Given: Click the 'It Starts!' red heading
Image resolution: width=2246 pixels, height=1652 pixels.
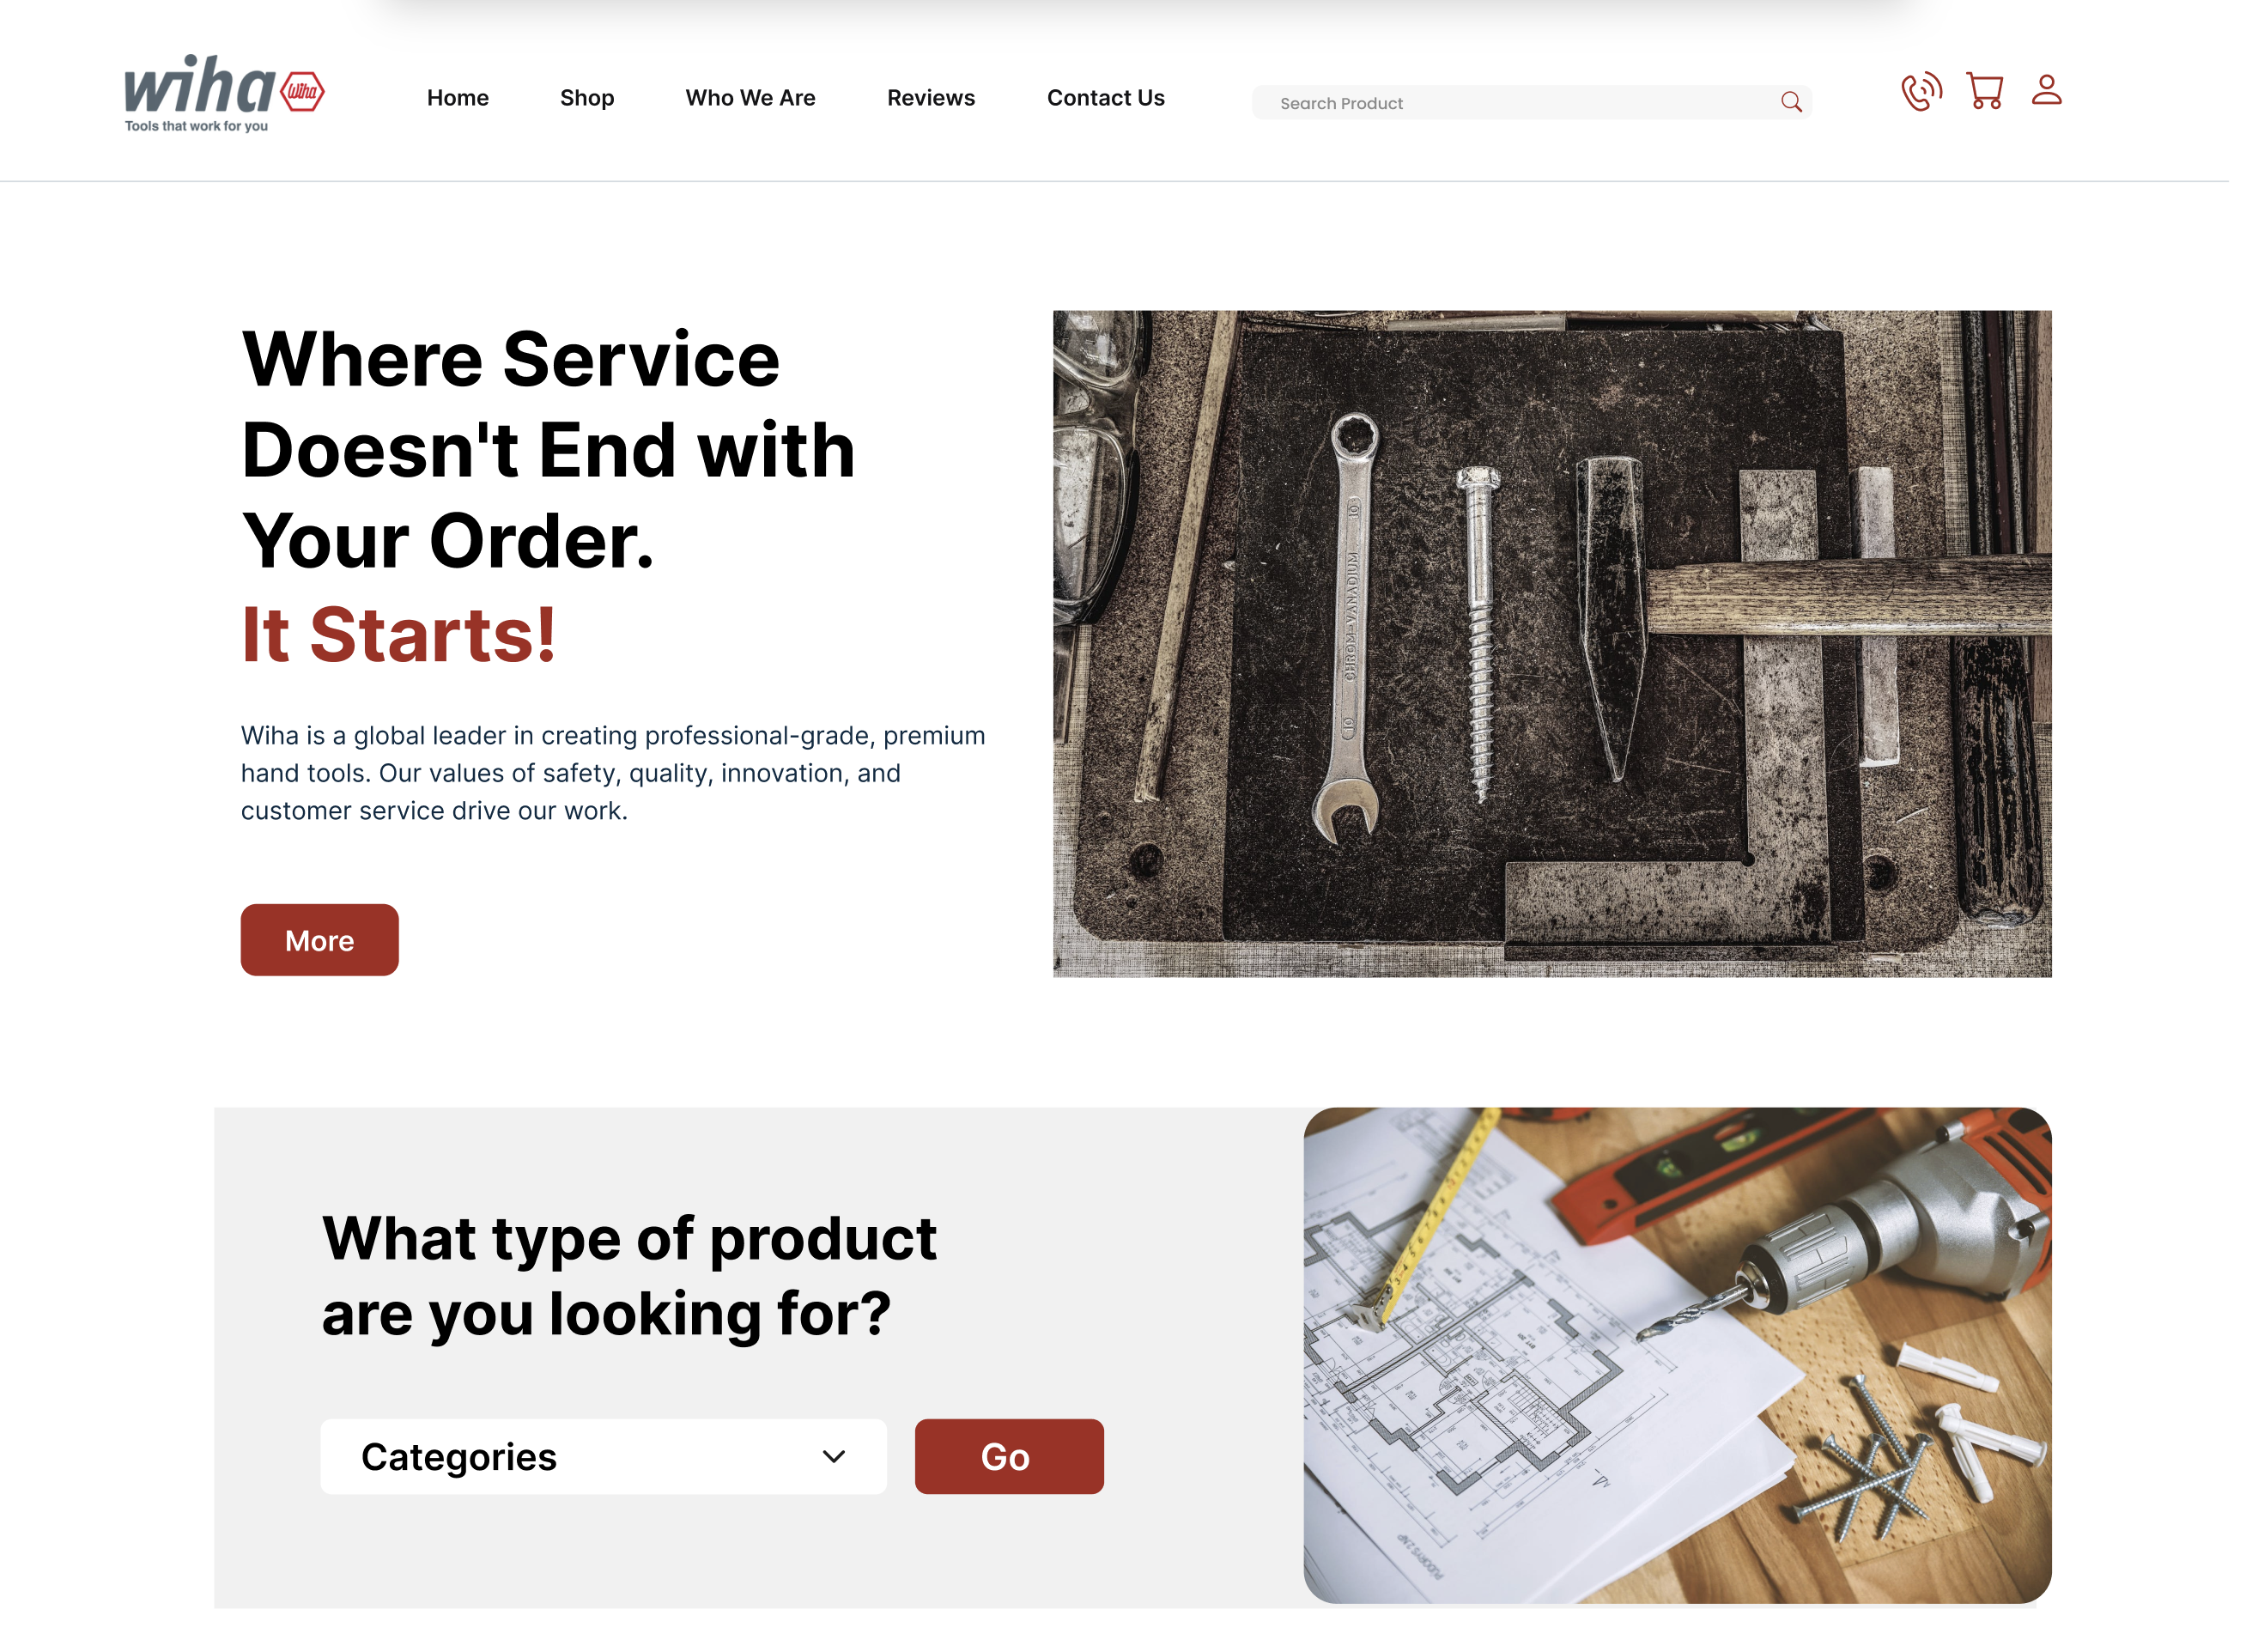Looking at the screenshot, I should (398, 634).
